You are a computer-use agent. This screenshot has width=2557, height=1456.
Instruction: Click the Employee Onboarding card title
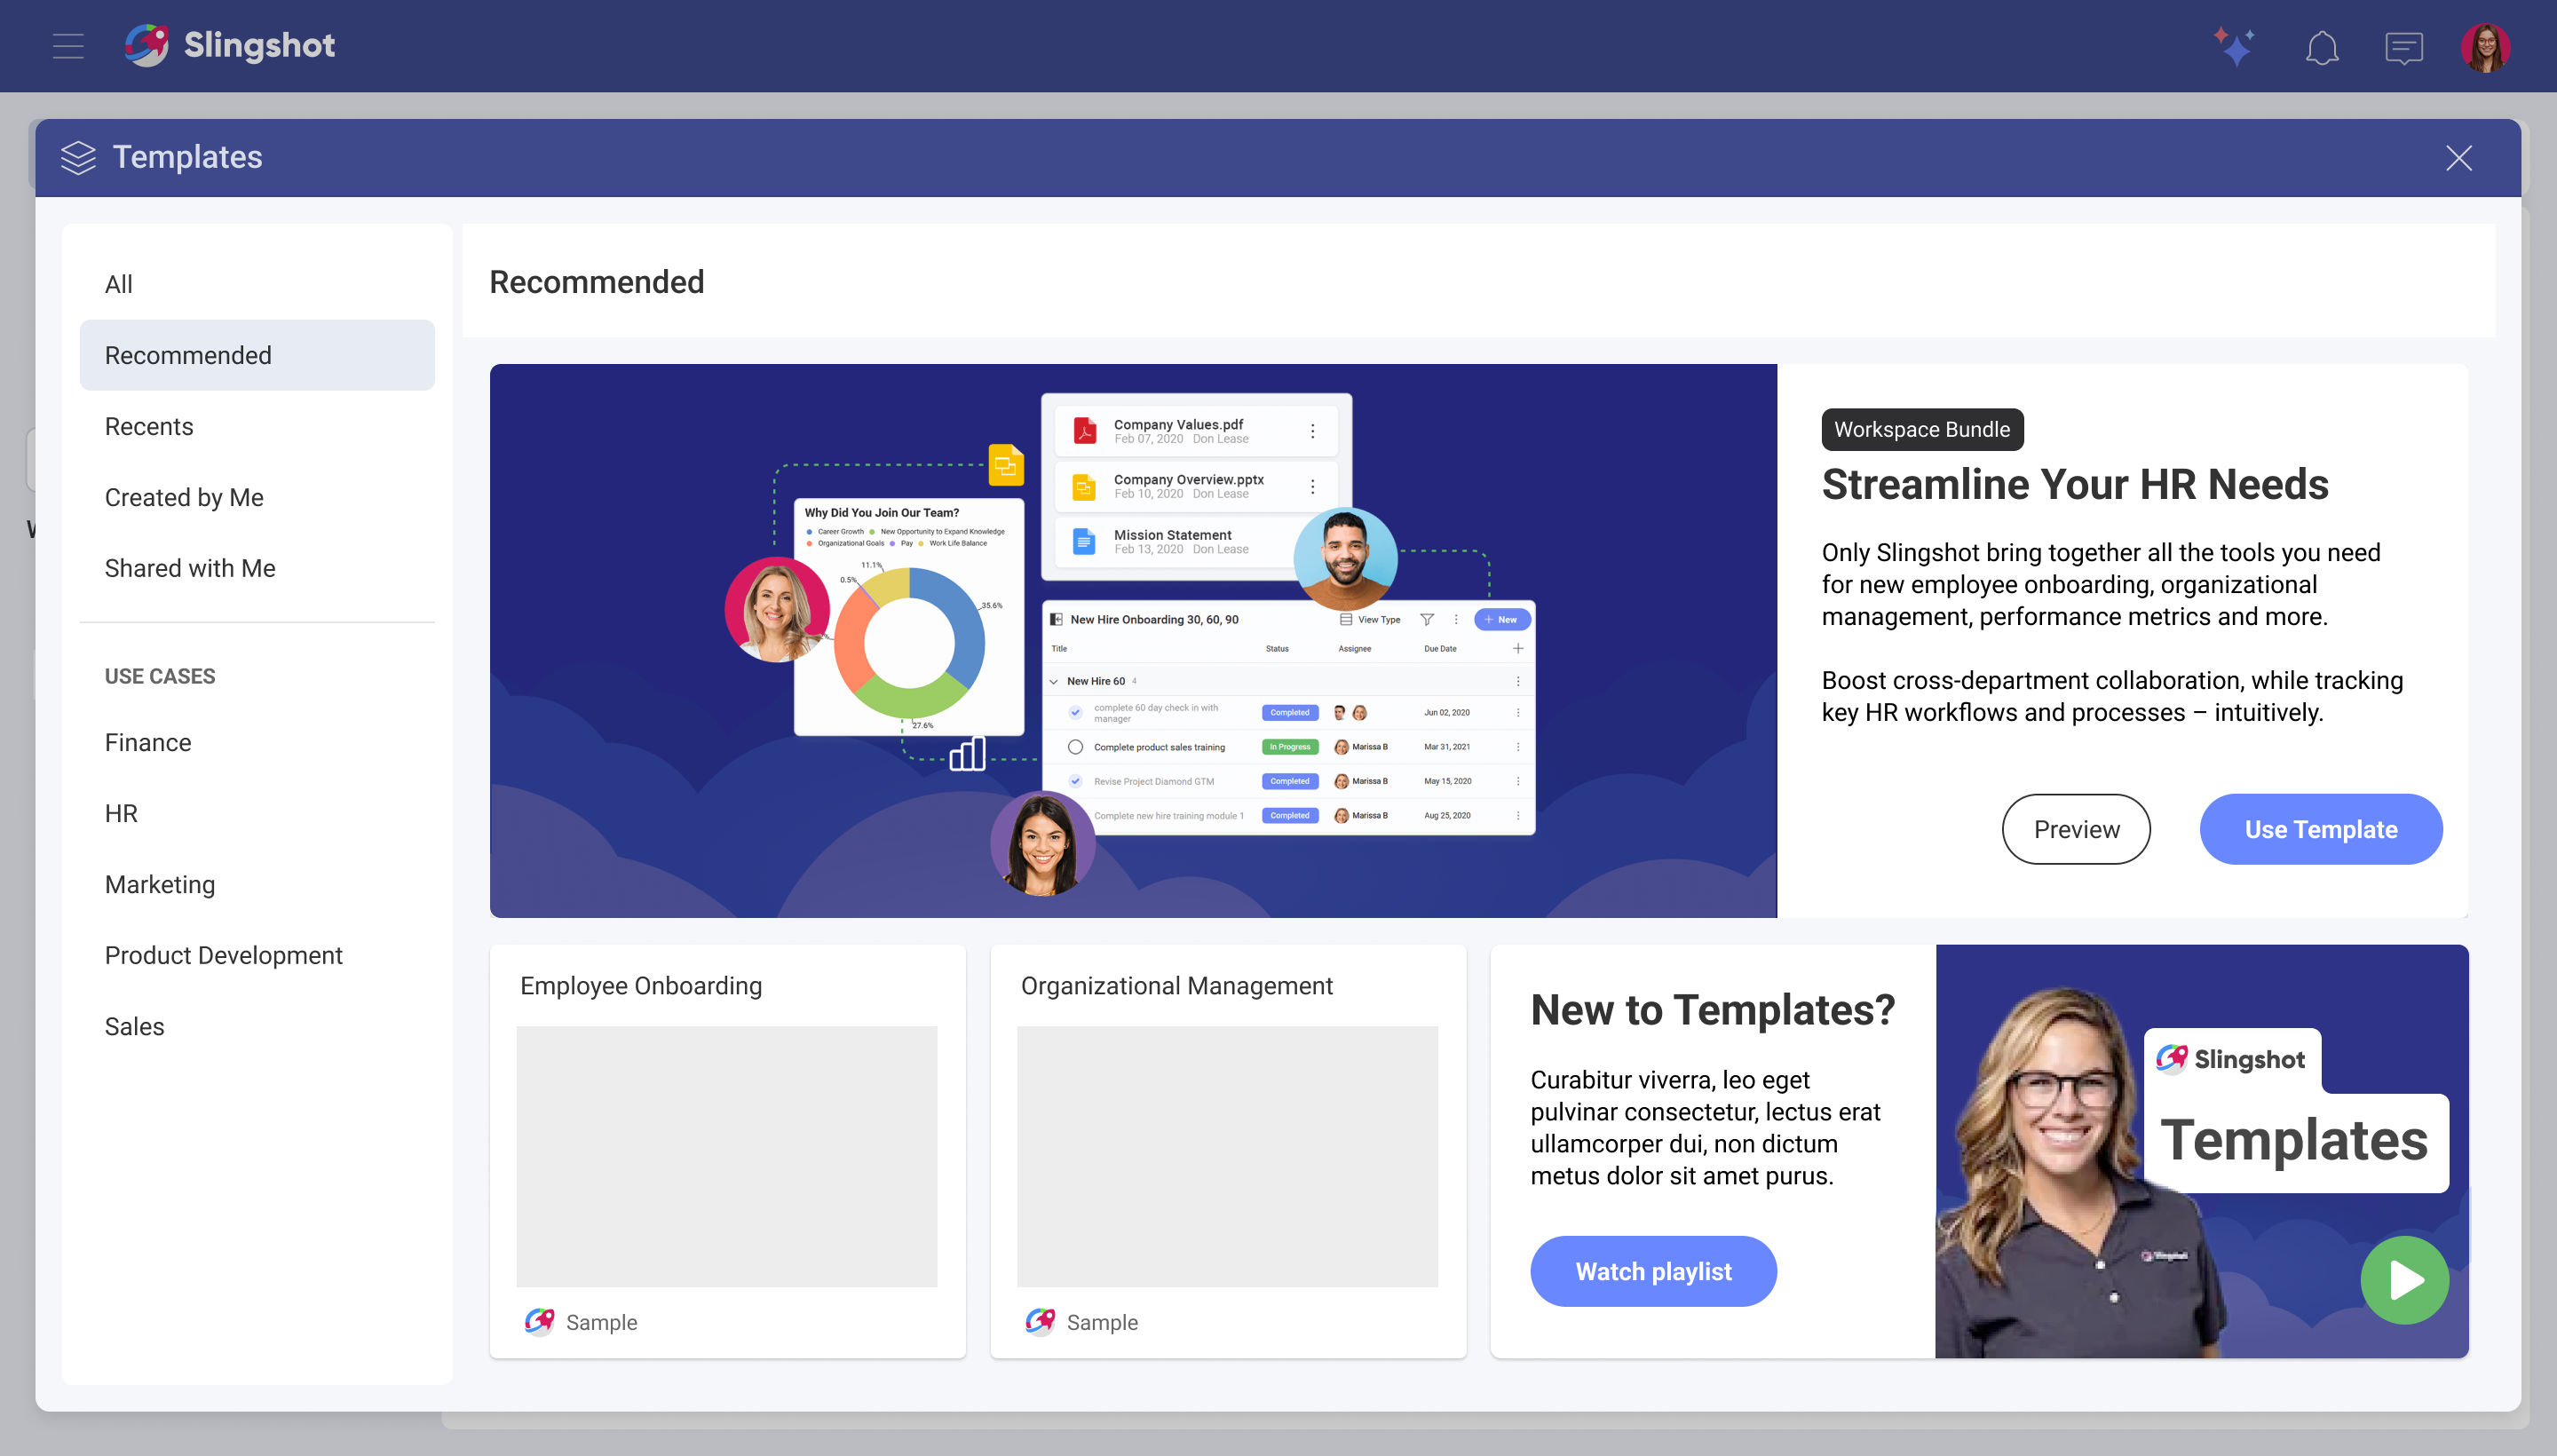point(641,986)
